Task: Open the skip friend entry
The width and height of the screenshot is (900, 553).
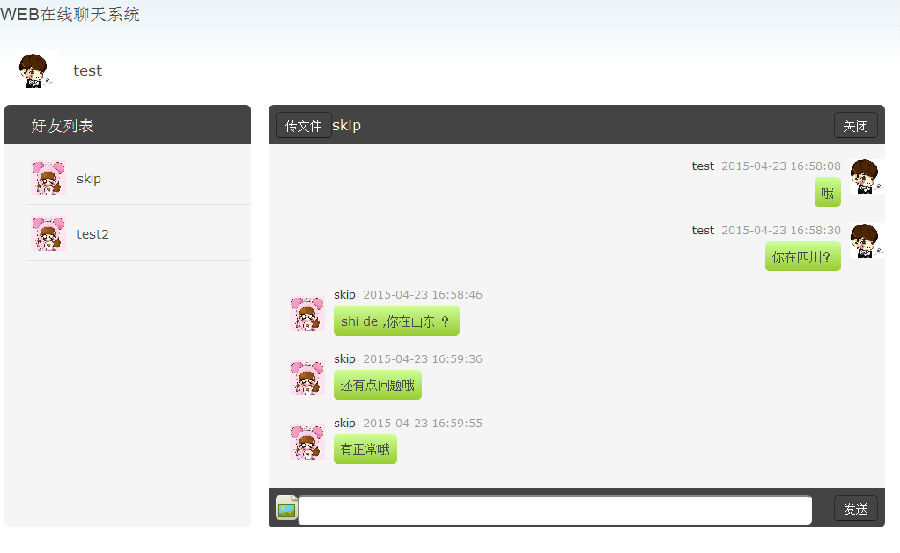Action: (x=138, y=178)
